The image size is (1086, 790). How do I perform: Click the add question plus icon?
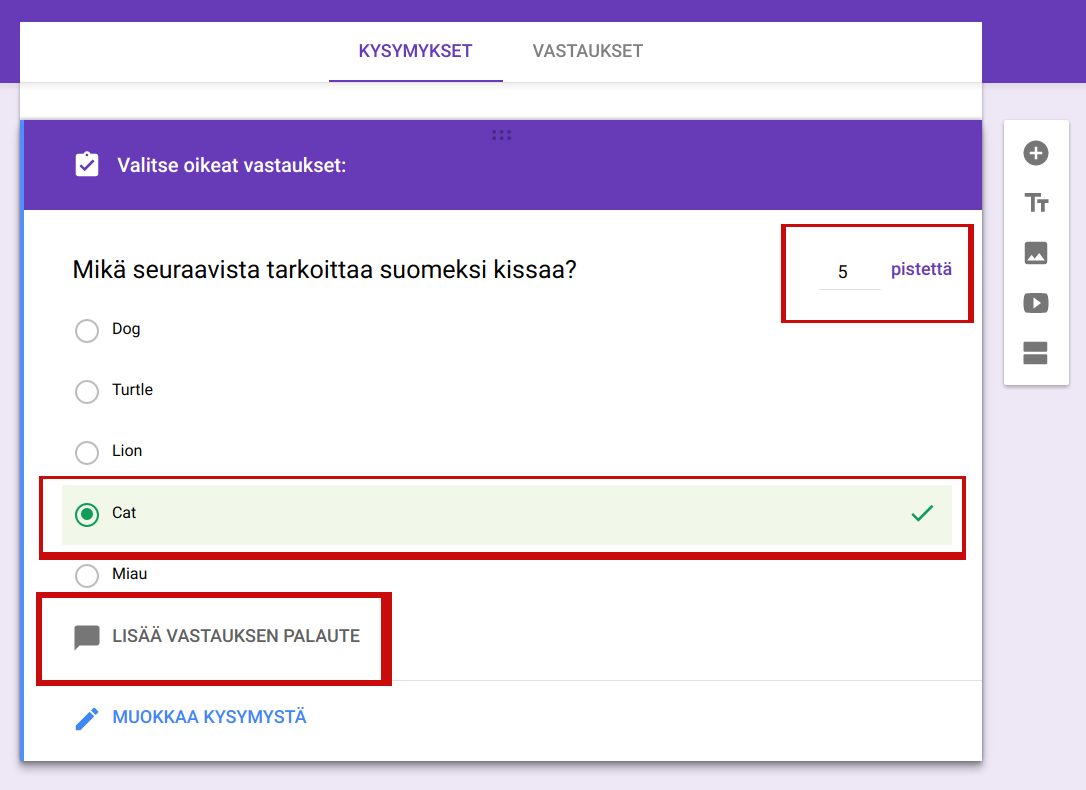coord(1036,153)
